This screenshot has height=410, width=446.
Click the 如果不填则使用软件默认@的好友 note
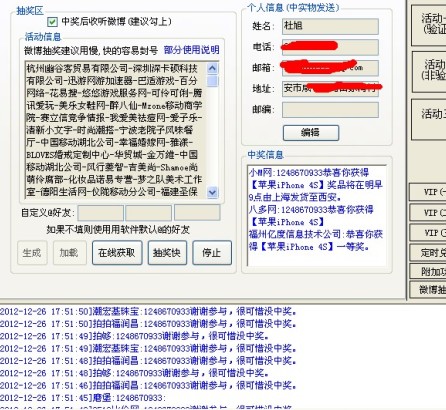click(x=118, y=229)
